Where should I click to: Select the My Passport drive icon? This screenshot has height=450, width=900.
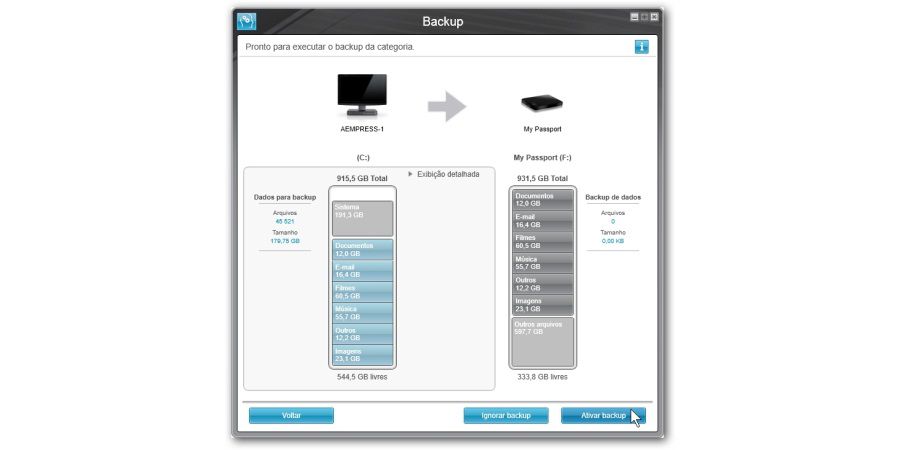pyautogui.click(x=542, y=103)
